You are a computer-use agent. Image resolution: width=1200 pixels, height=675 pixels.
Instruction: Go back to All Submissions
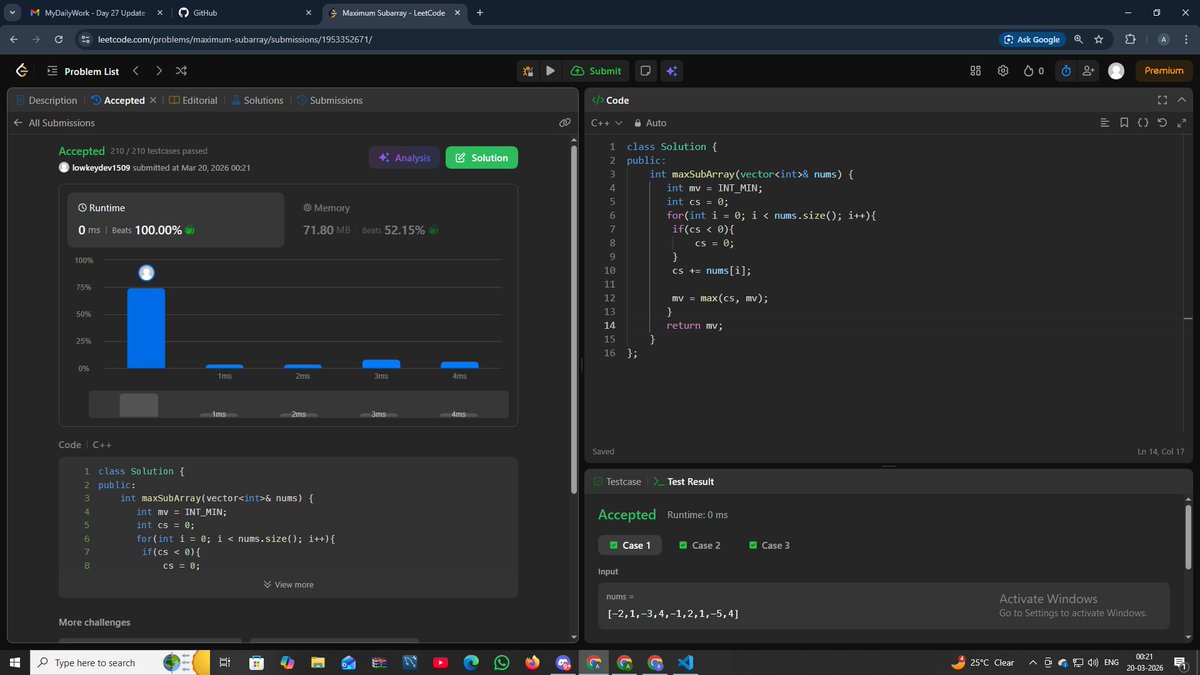click(x=54, y=122)
